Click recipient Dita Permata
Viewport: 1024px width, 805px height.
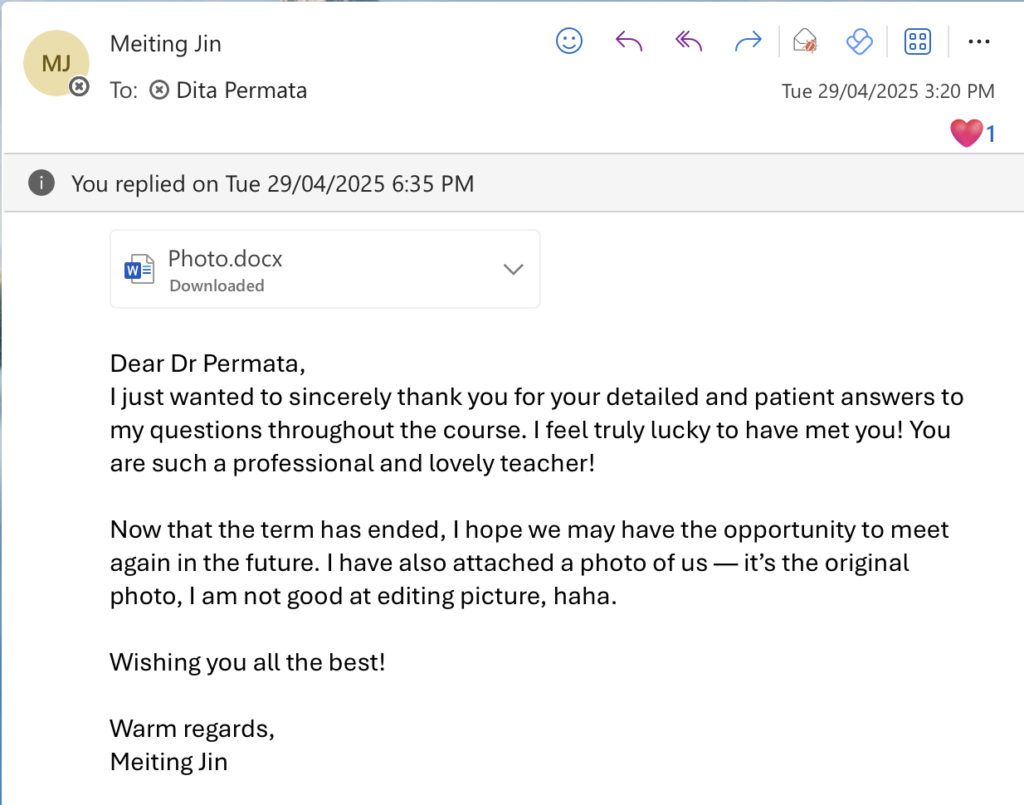point(241,90)
